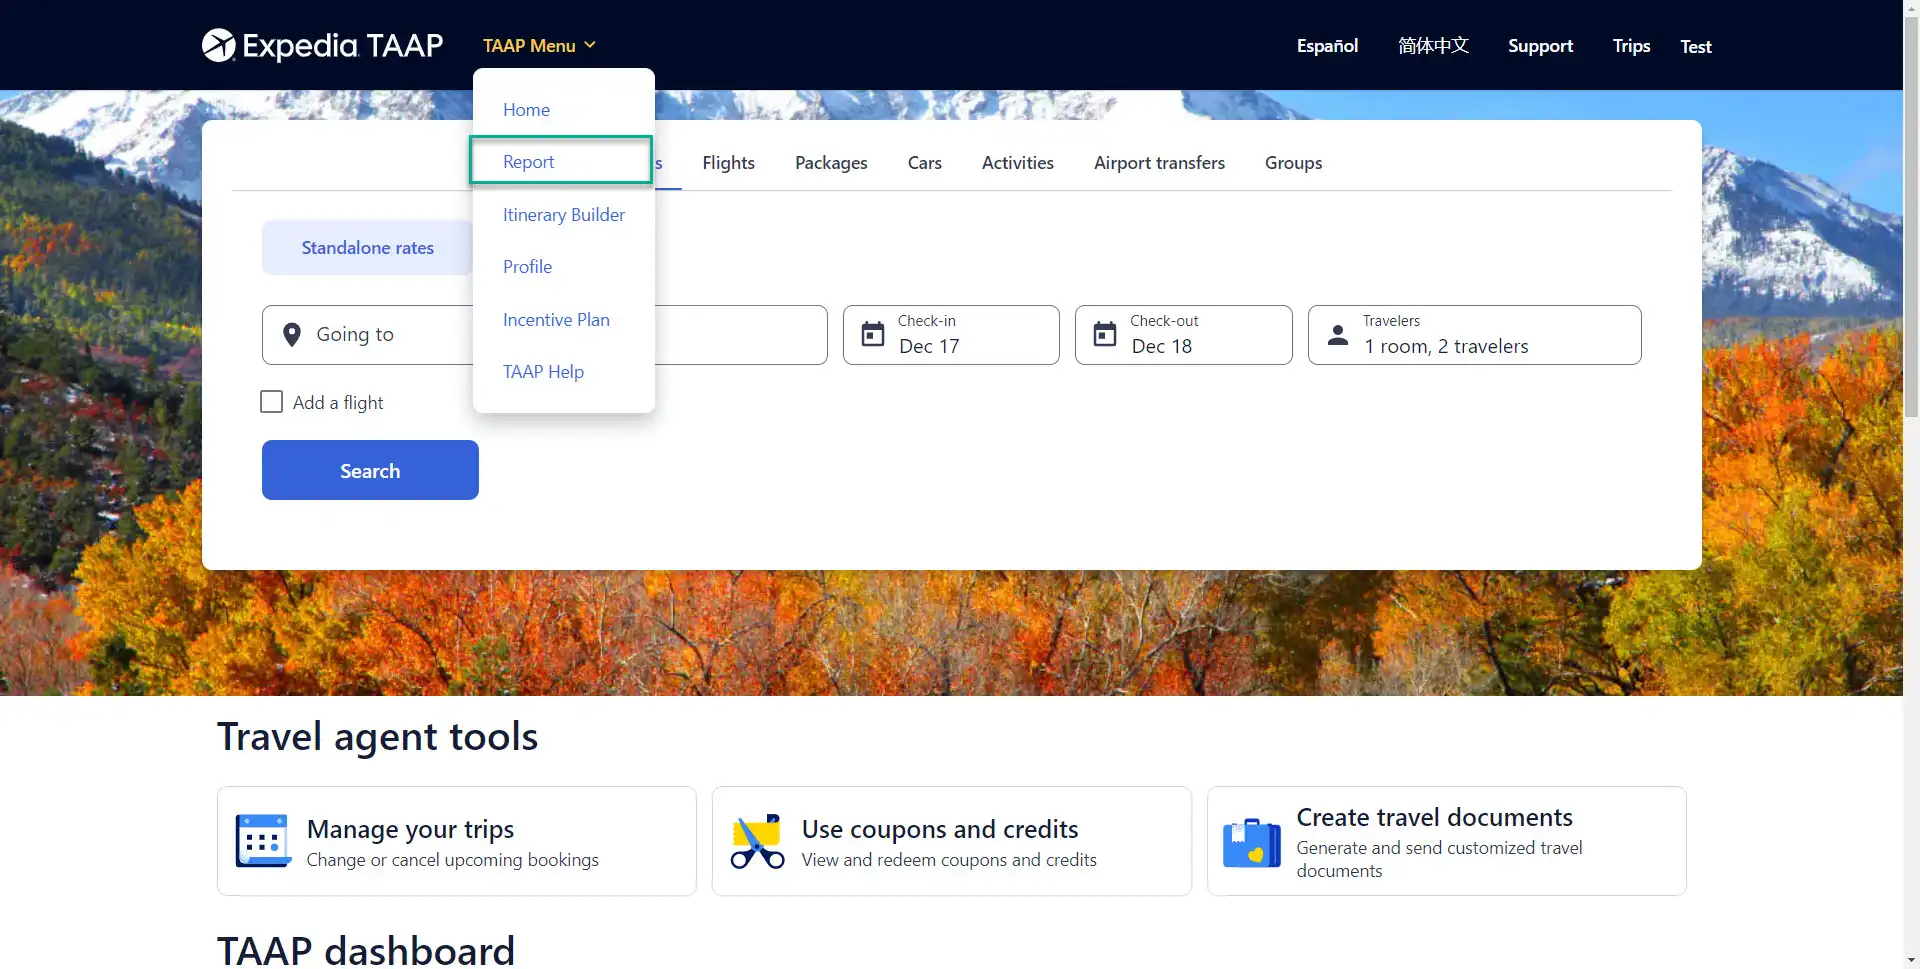Open the Check-out date picker
1920x969 pixels.
point(1183,335)
